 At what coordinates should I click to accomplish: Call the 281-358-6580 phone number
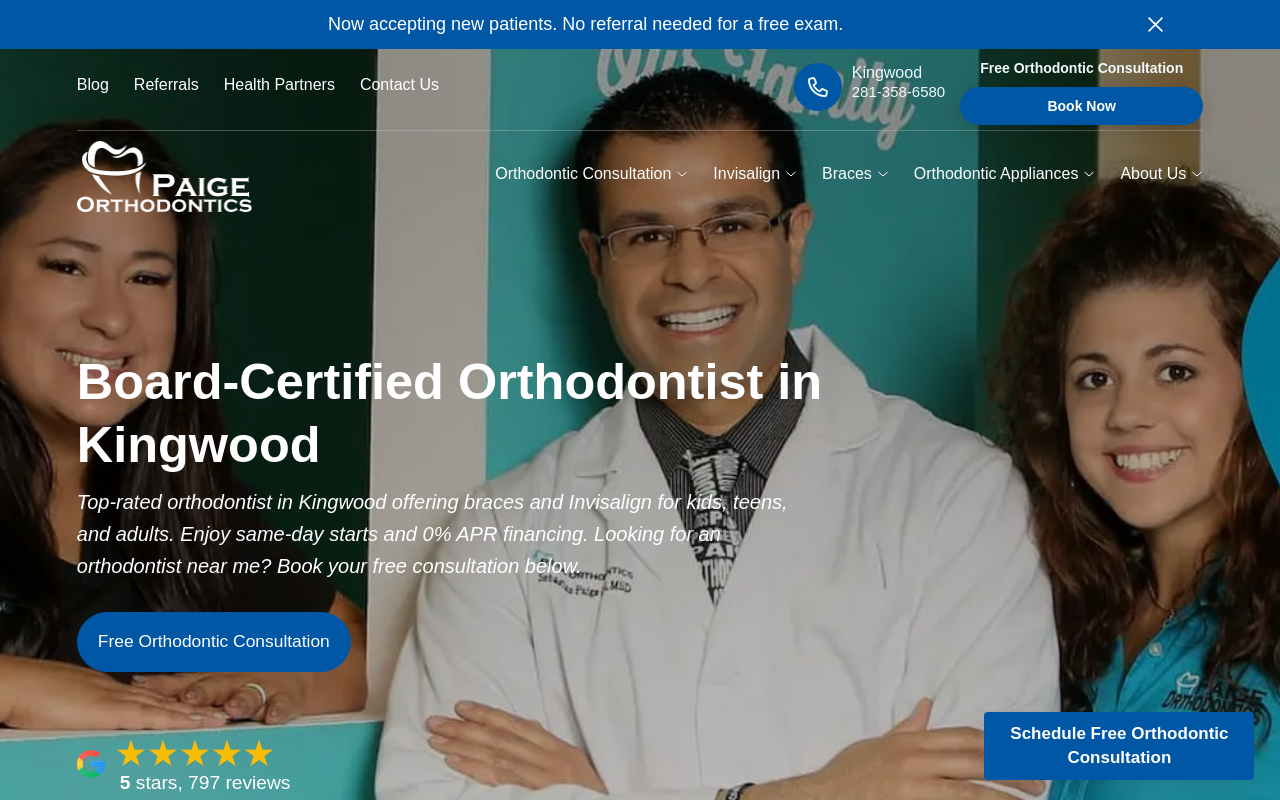click(x=898, y=92)
